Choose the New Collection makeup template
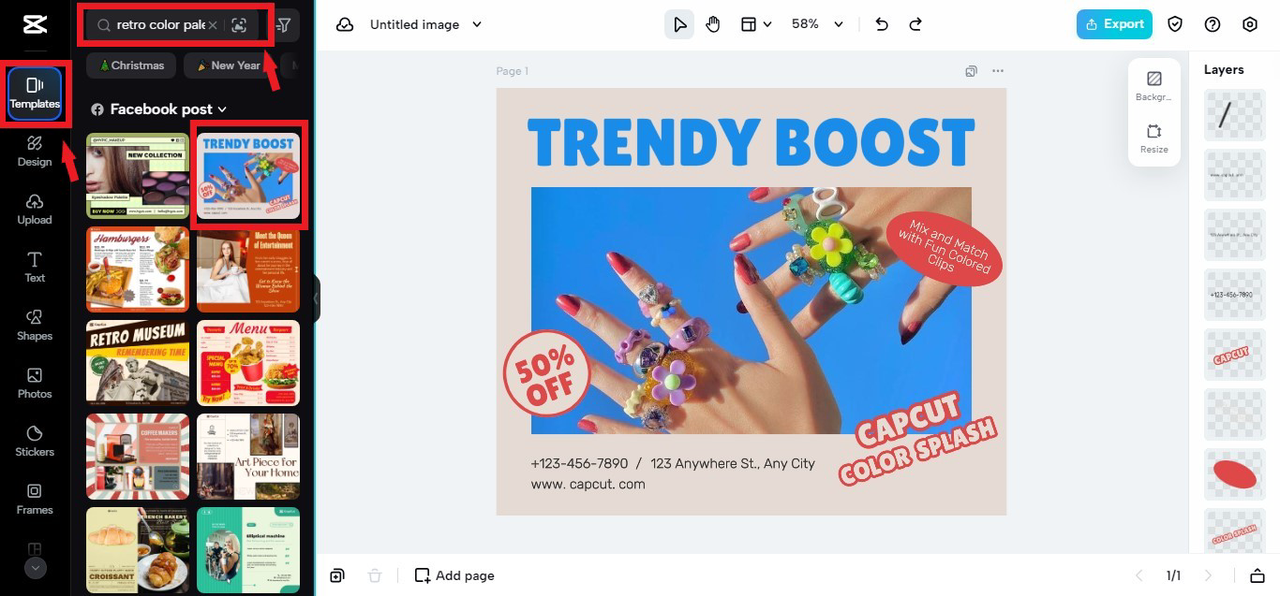1280x596 pixels. 137,176
